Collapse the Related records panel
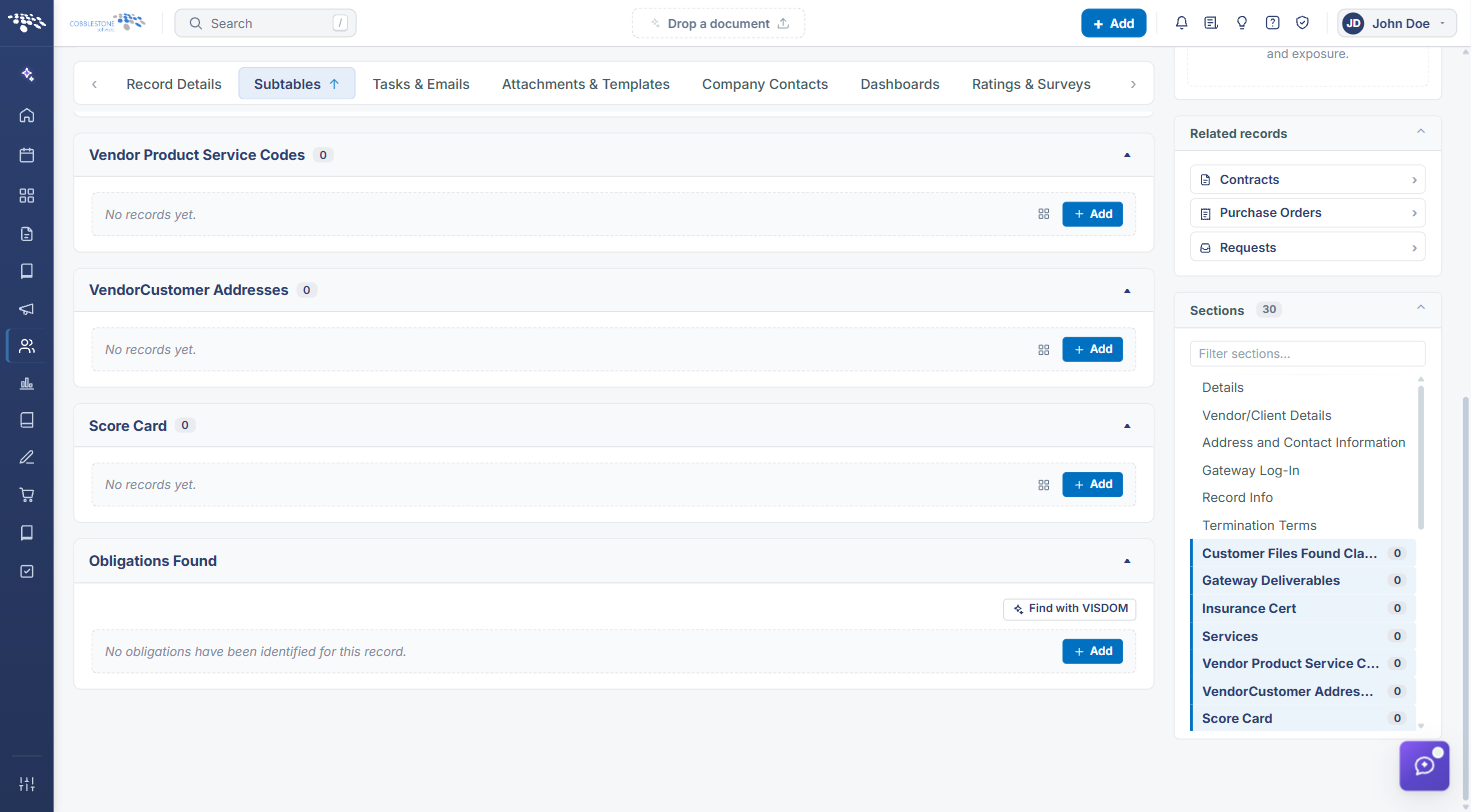 pos(1421,132)
